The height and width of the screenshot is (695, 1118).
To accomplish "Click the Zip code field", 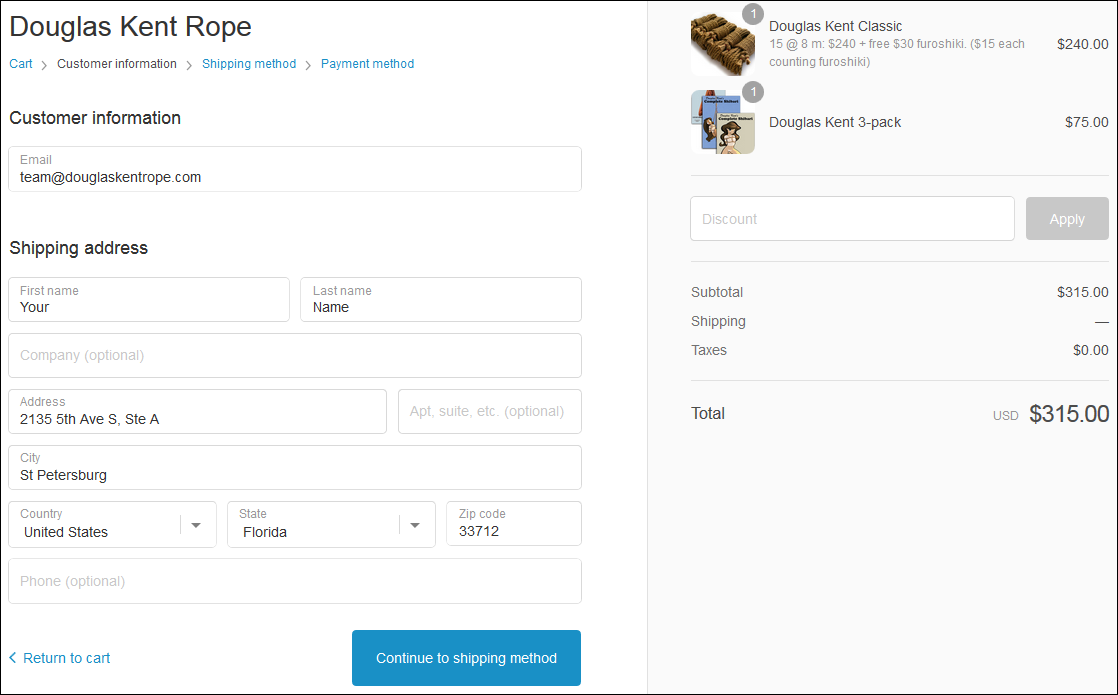I will pyautogui.click(x=514, y=524).
